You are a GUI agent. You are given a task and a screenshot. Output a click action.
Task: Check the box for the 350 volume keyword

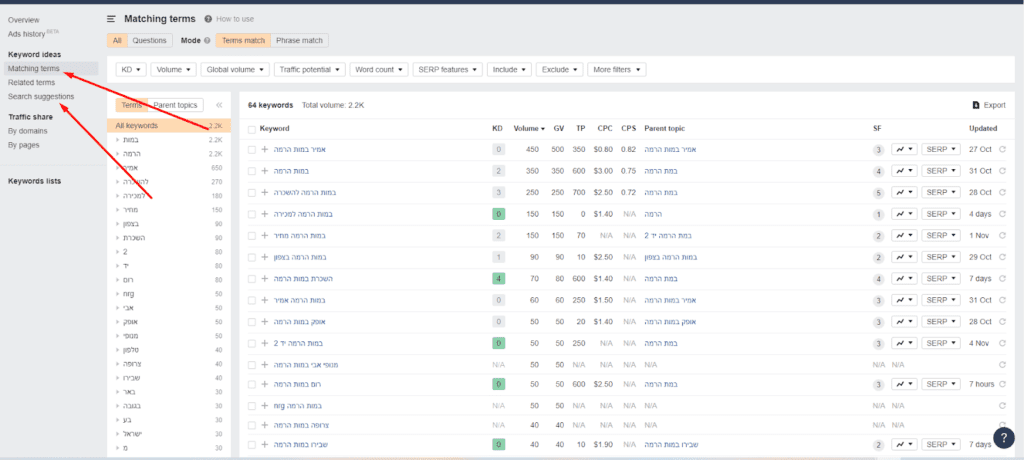(252, 171)
